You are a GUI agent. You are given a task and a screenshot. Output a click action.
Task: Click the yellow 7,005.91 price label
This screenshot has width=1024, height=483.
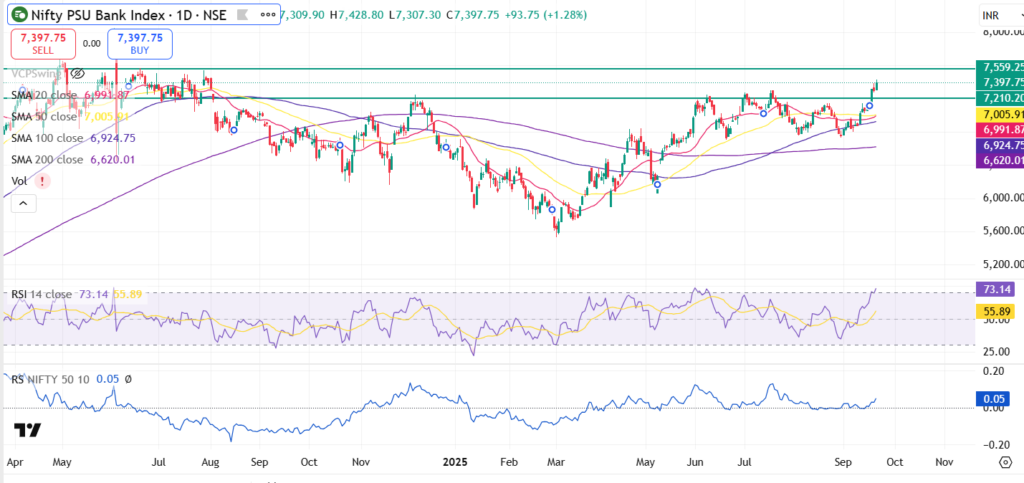pyautogui.click(x=999, y=114)
